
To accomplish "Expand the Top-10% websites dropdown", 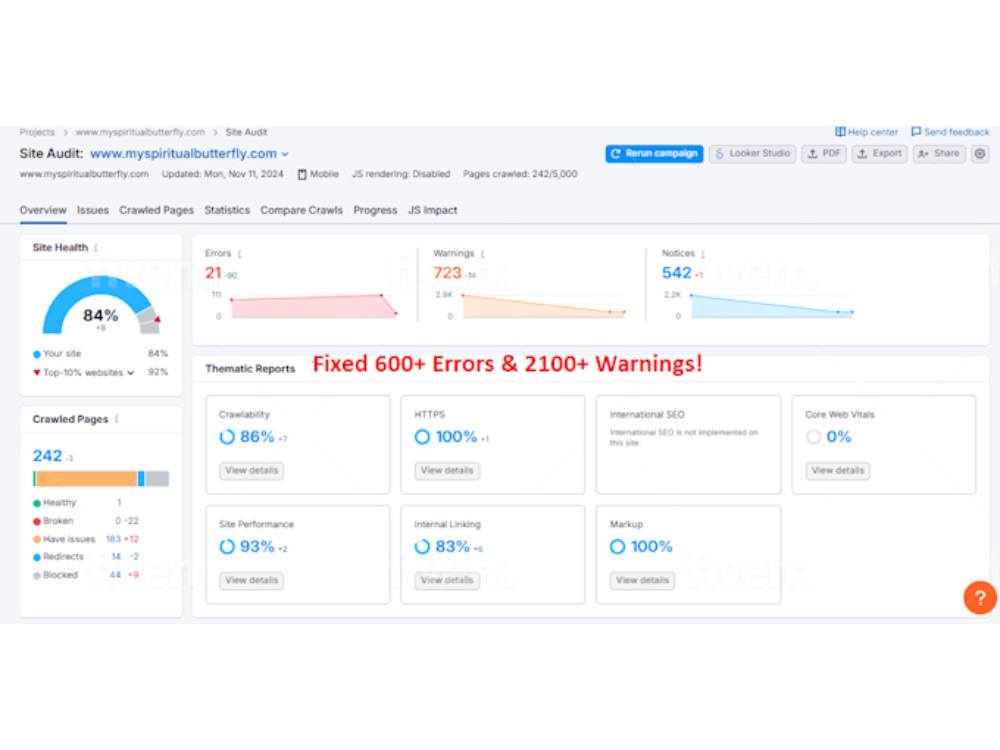I will click(131, 372).
